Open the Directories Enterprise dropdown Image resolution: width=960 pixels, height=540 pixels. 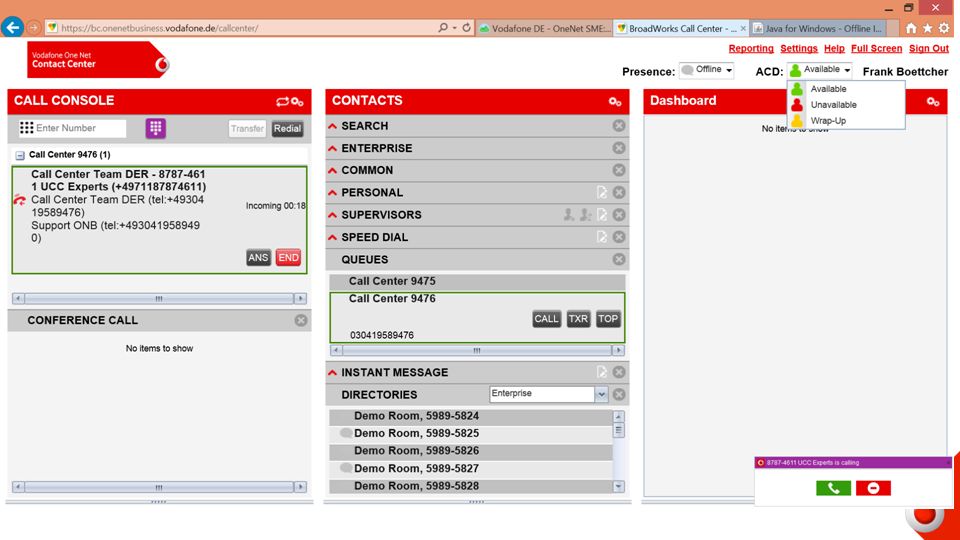tap(549, 394)
